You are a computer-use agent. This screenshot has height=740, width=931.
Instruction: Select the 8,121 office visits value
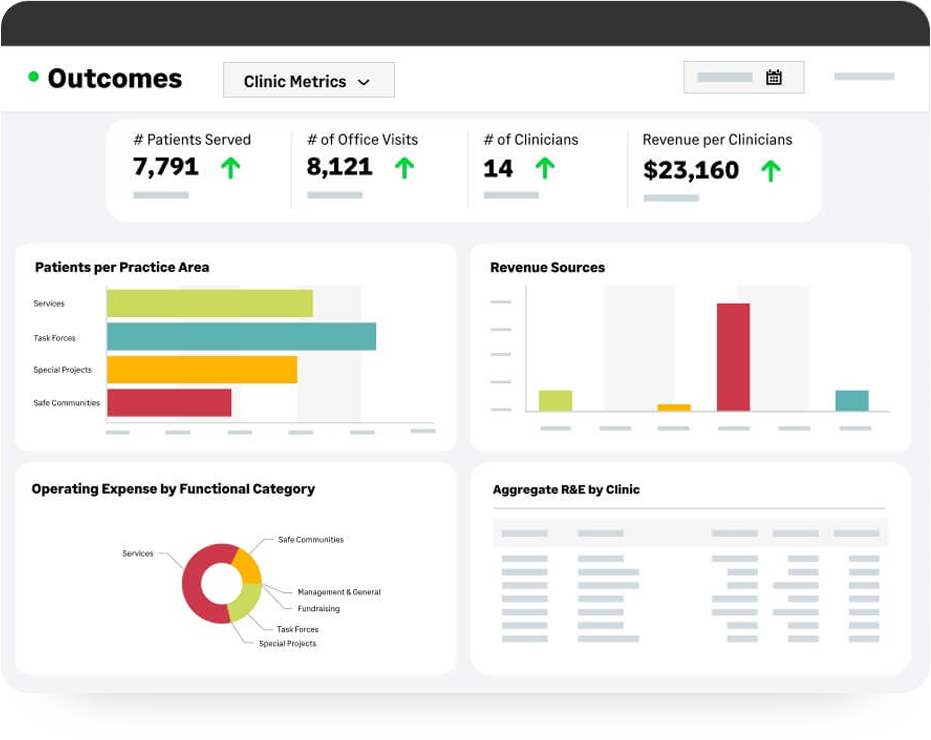pyautogui.click(x=339, y=167)
